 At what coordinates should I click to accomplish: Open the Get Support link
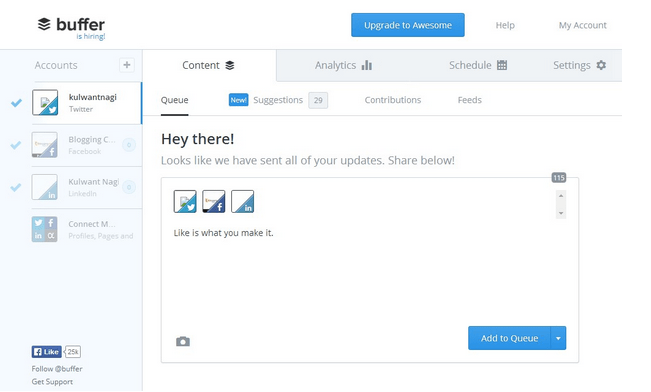point(52,382)
